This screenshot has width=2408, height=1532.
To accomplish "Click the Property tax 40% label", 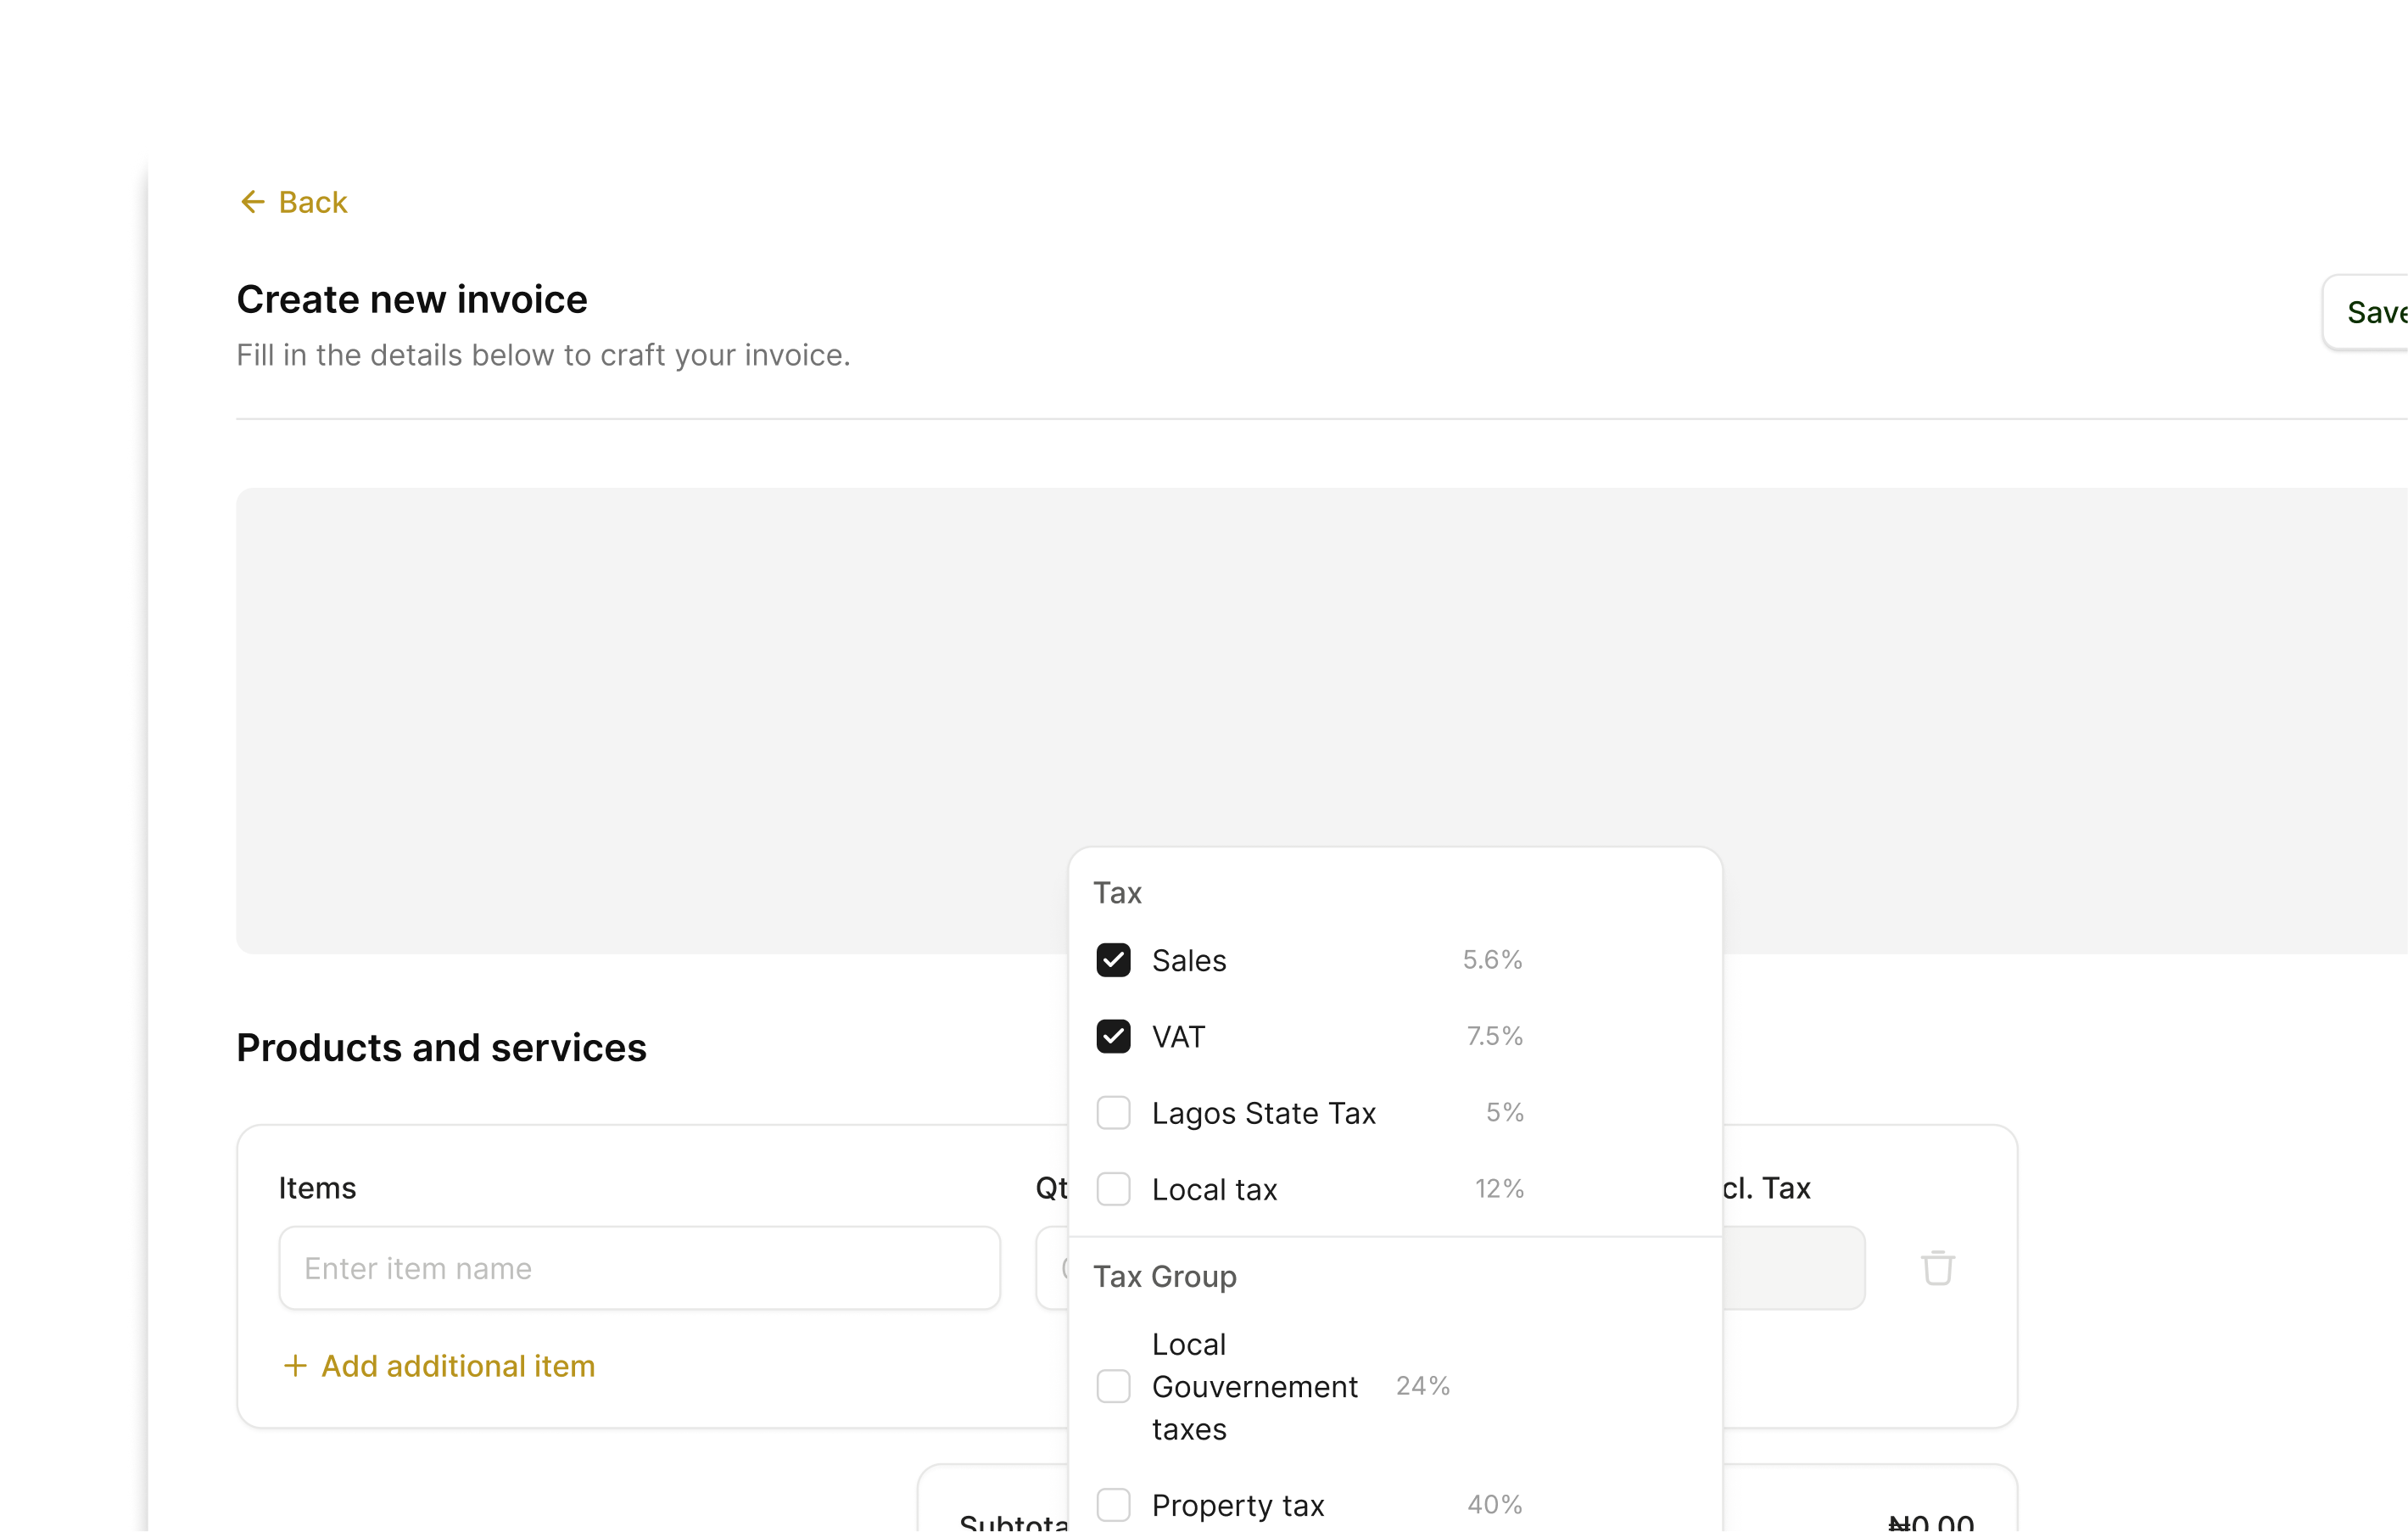I will pyautogui.click(x=1237, y=1505).
